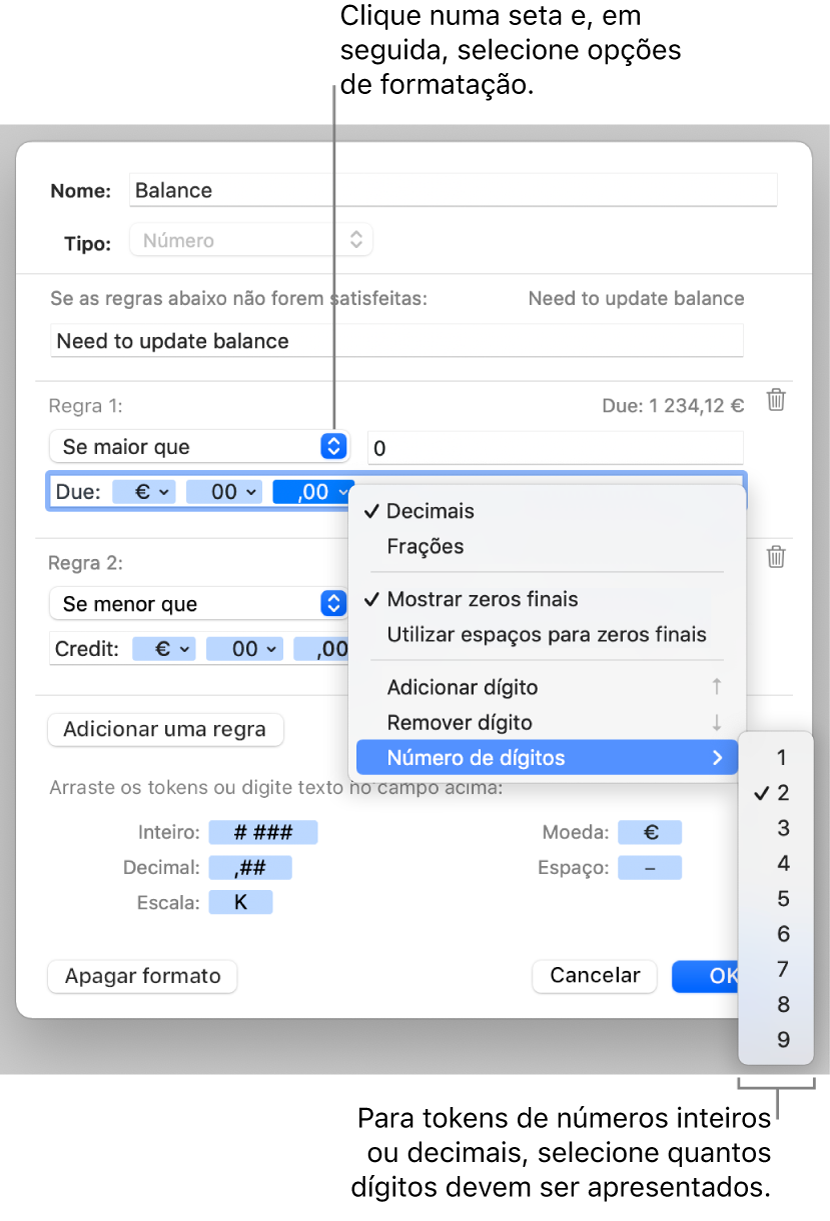Open the € token arrow in Credit row
Screen dimensions: 830x1221
pos(185,649)
